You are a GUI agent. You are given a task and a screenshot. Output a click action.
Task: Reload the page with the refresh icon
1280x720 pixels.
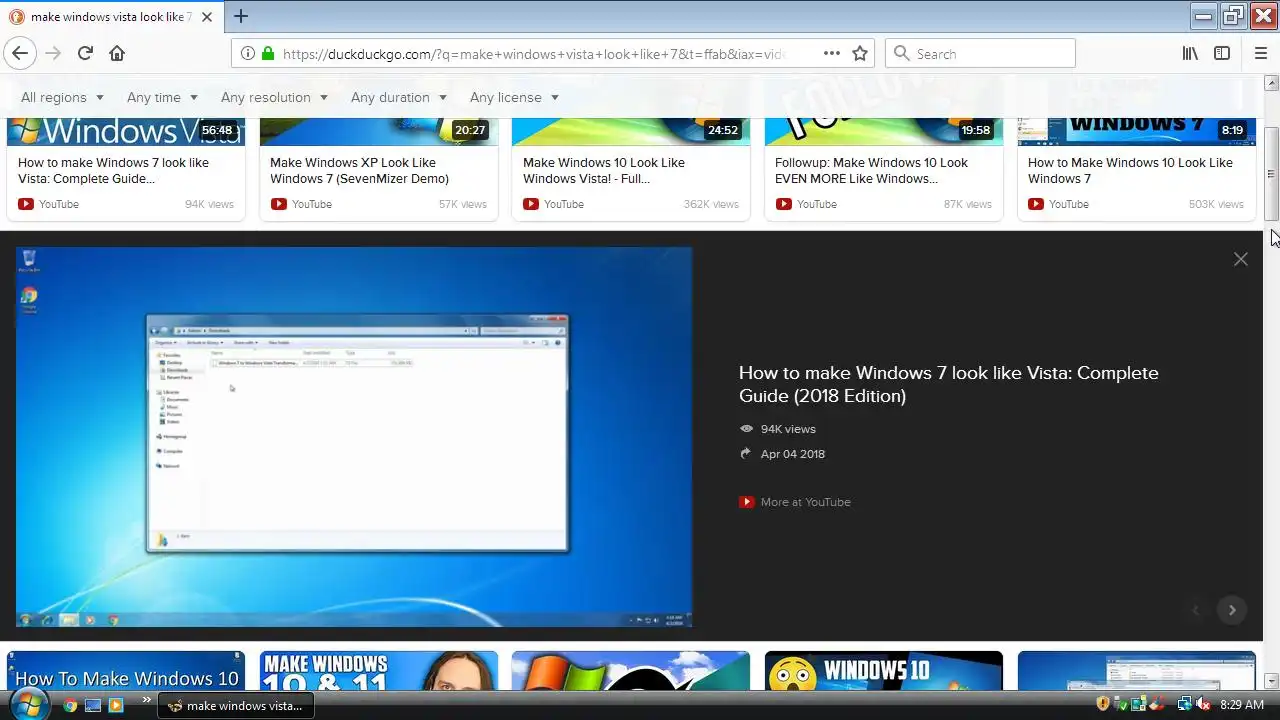click(x=85, y=53)
